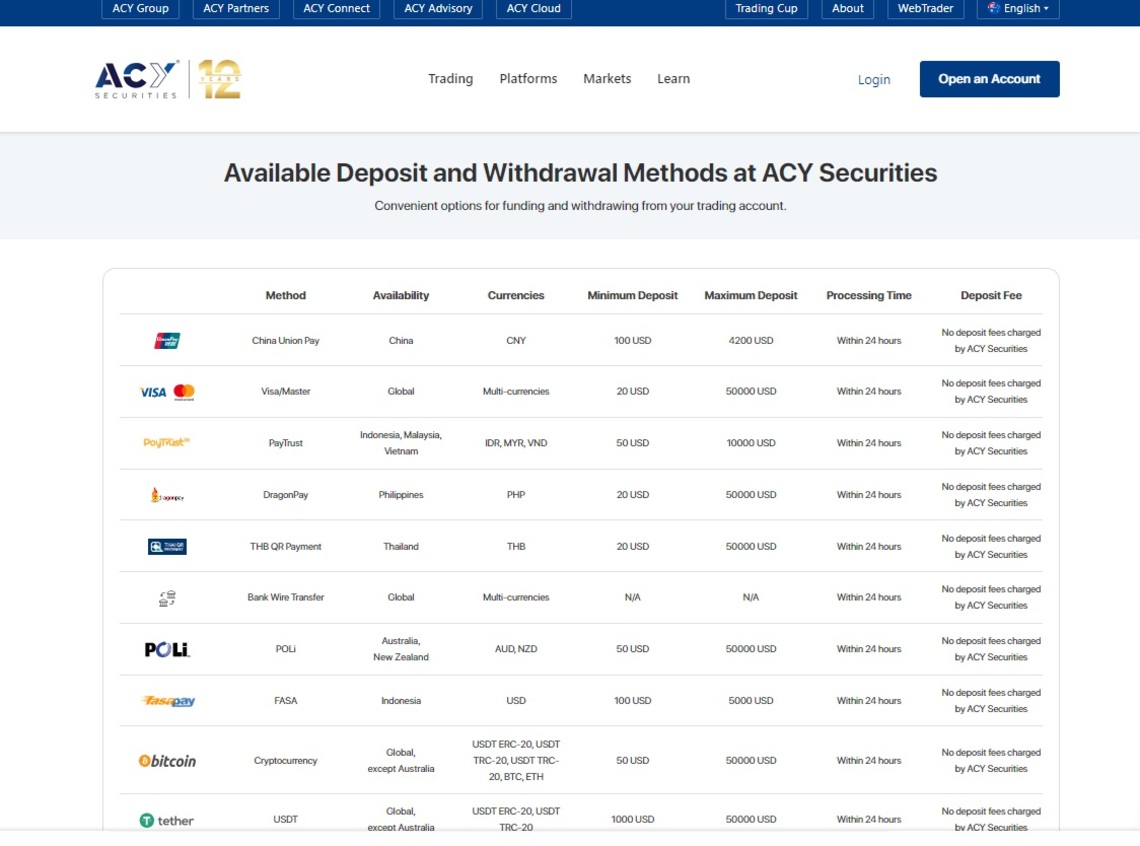Click the PayTrust method name text

[x=286, y=443]
